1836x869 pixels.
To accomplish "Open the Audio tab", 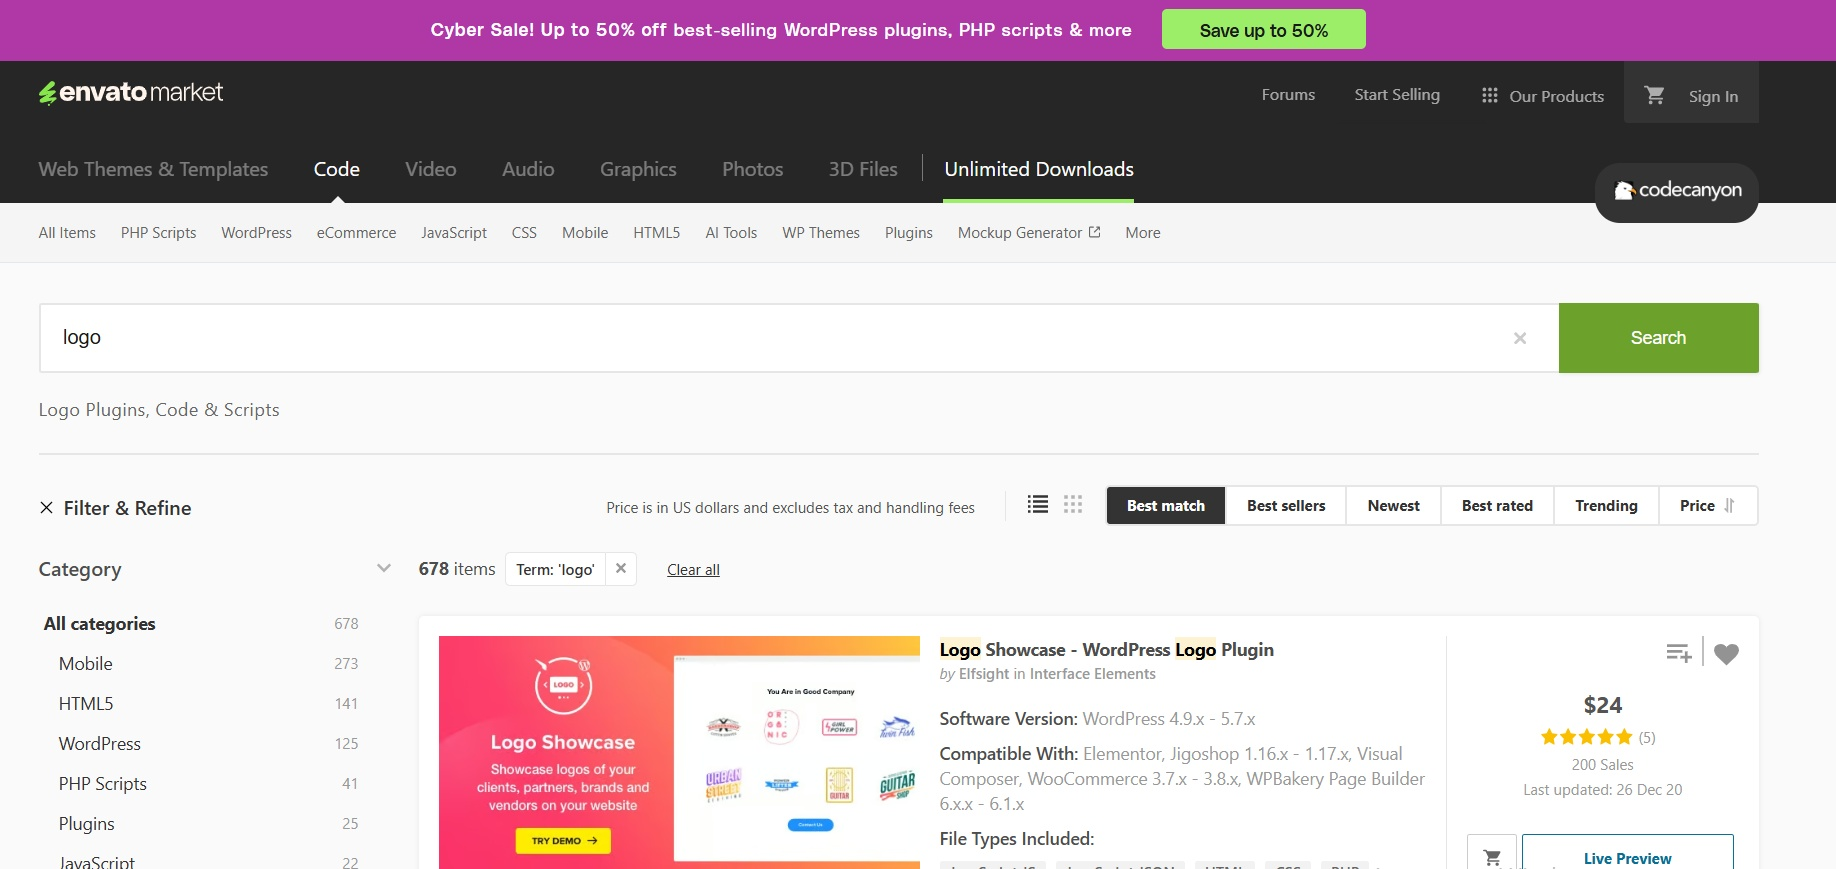I will click(528, 169).
